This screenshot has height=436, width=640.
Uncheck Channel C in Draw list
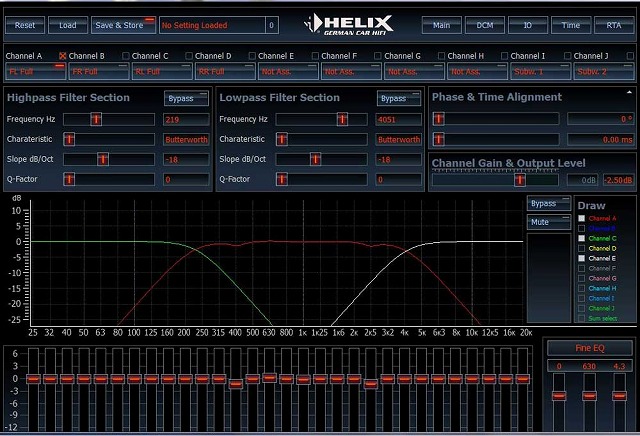[x=582, y=238]
